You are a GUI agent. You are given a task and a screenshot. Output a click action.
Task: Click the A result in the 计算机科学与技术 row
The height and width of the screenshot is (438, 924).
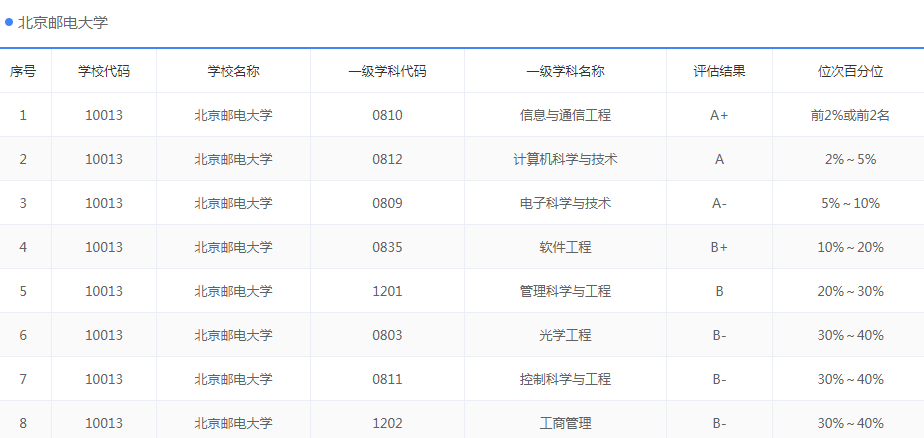pyautogui.click(x=719, y=159)
